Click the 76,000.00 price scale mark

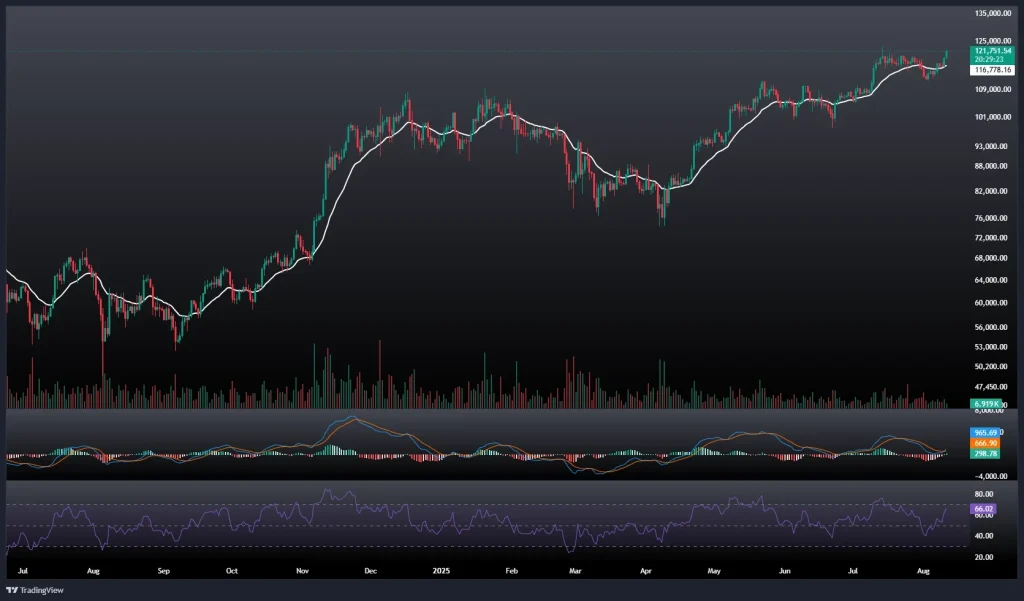(x=992, y=218)
